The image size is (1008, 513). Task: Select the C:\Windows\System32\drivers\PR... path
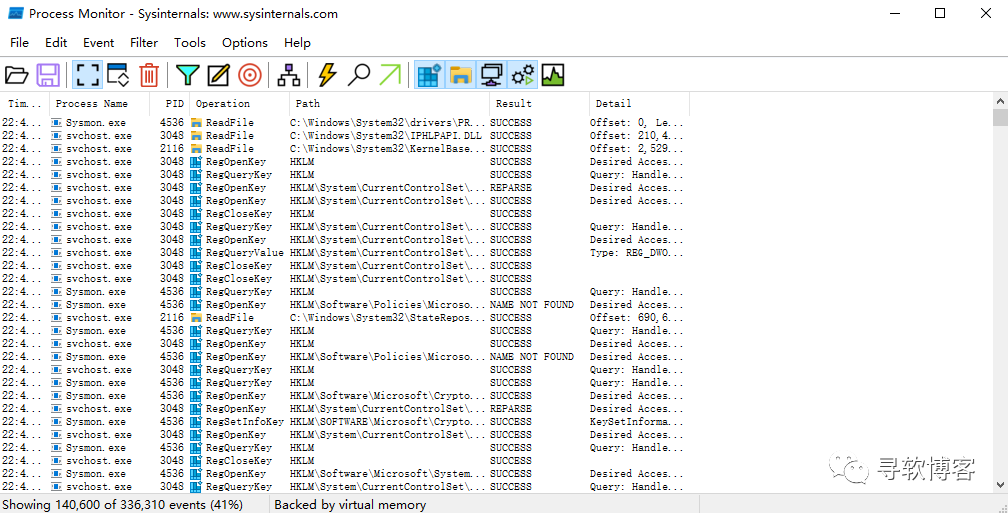(x=389, y=123)
